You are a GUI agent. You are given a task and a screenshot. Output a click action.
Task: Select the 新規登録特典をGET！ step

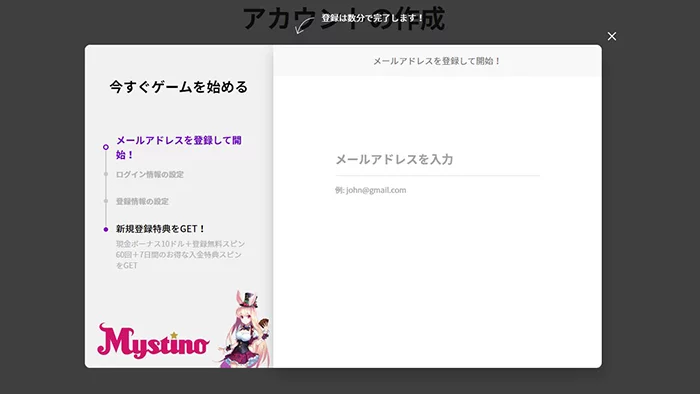click(x=160, y=229)
